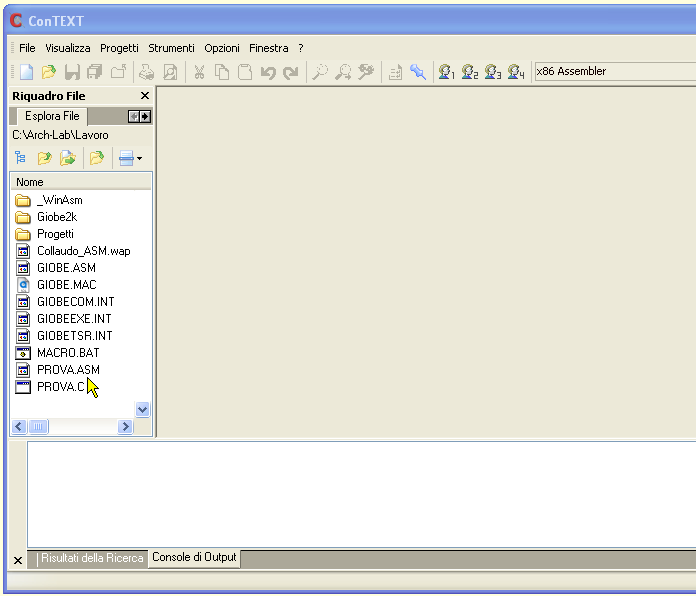Open the File menu
This screenshot has width=696, height=596.
click(x=27, y=48)
